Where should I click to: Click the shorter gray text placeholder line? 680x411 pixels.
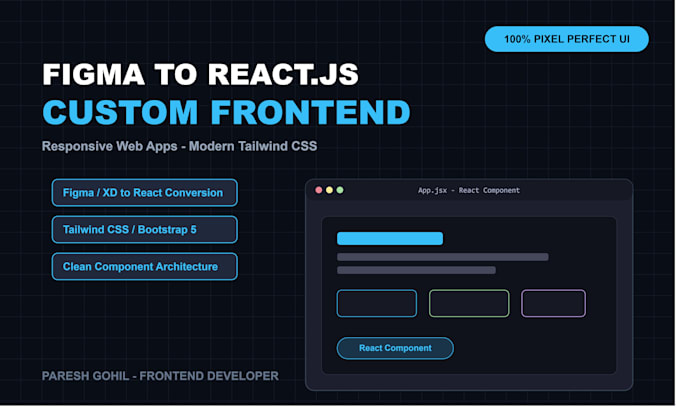click(x=416, y=270)
